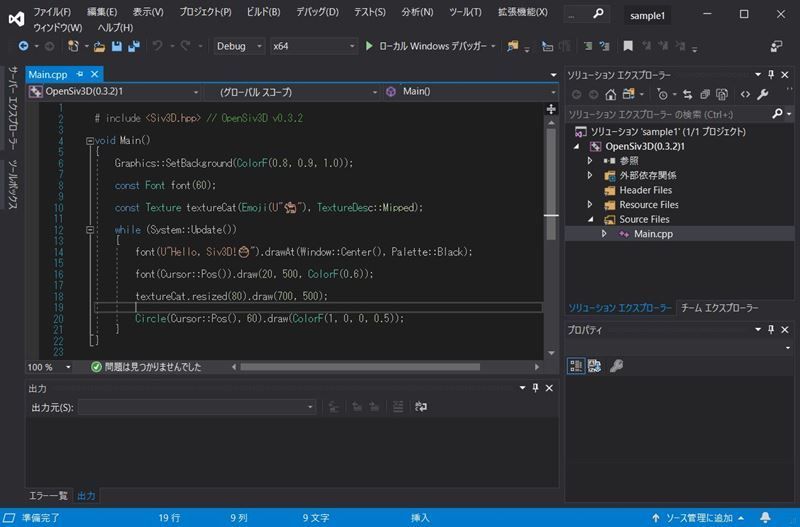Click the Pending Changes Filter clock icon
The image size is (800, 527).
point(662,94)
